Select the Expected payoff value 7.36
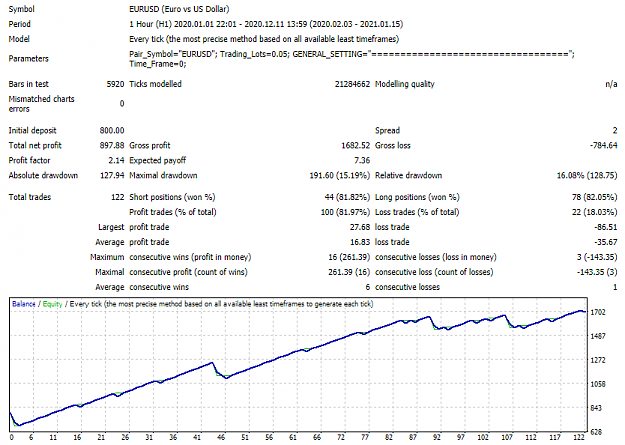This screenshot has width=625, height=445. 362,160
